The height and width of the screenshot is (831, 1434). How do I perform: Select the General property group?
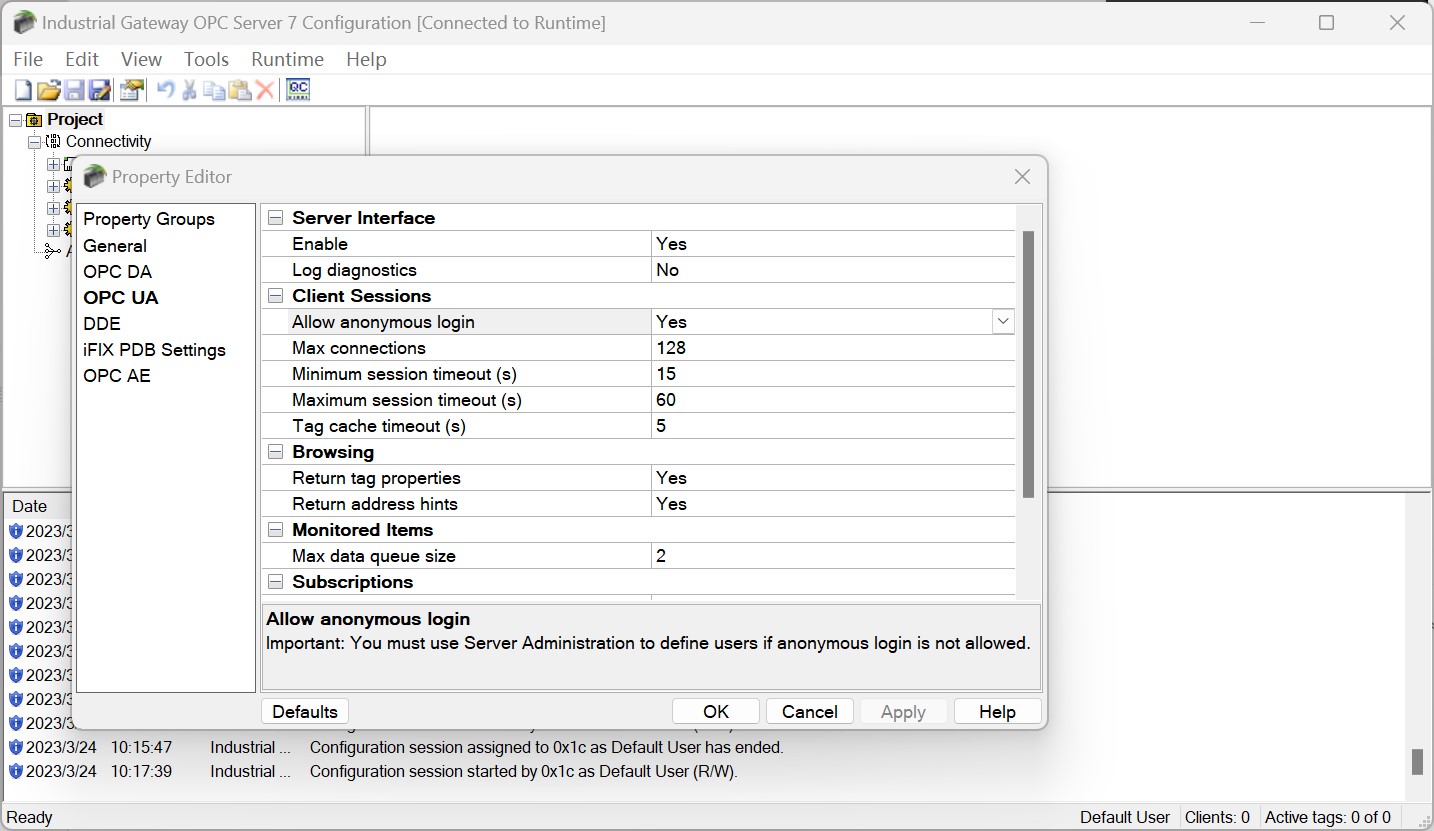pyautogui.click(x=115, y=246)
